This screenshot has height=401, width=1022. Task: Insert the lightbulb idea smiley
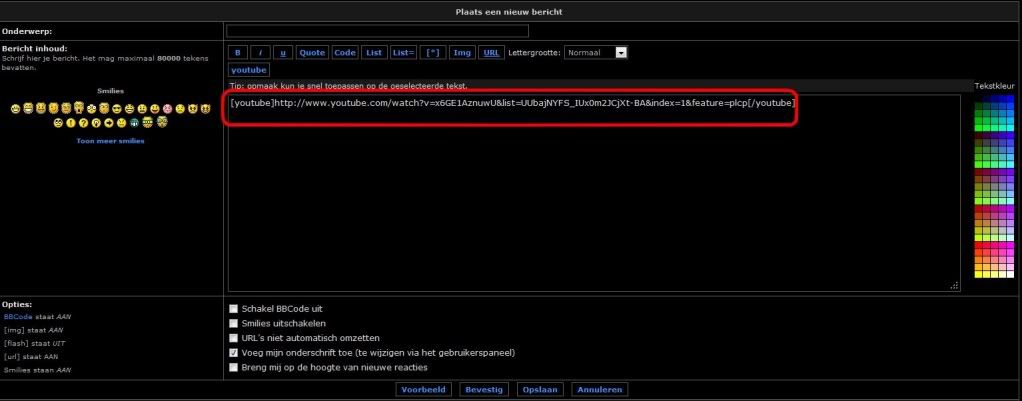coord(96,123)
